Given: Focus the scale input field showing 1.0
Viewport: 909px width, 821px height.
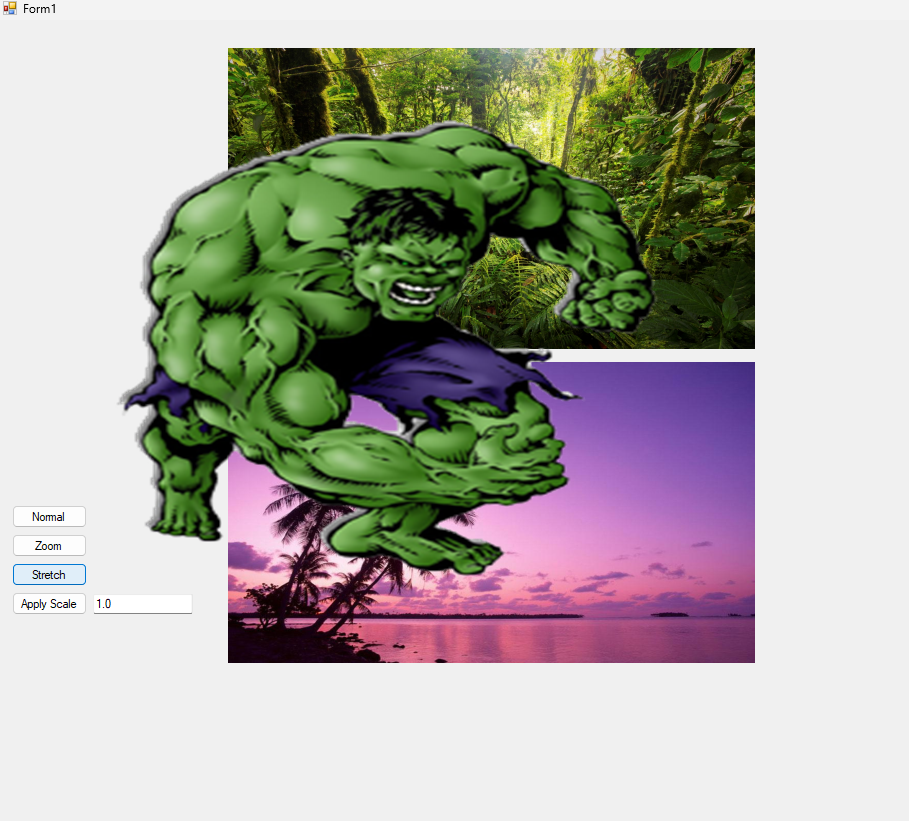Looking at the screenshot, I should (x=143, y=604).
